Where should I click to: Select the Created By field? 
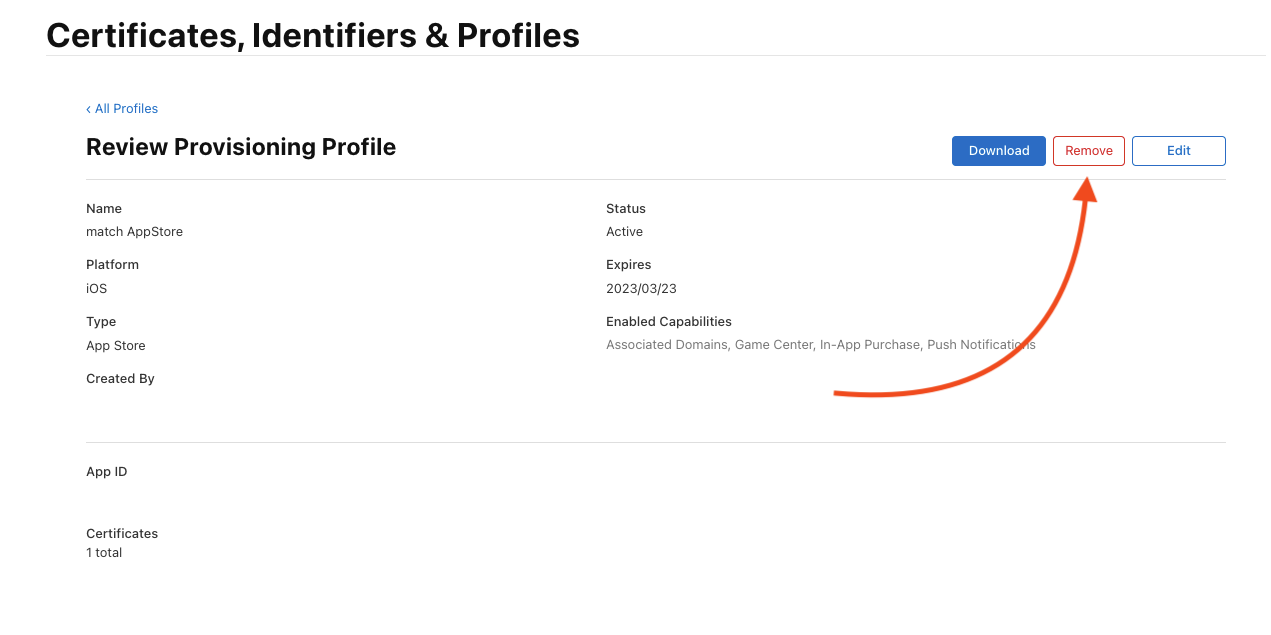120,378
